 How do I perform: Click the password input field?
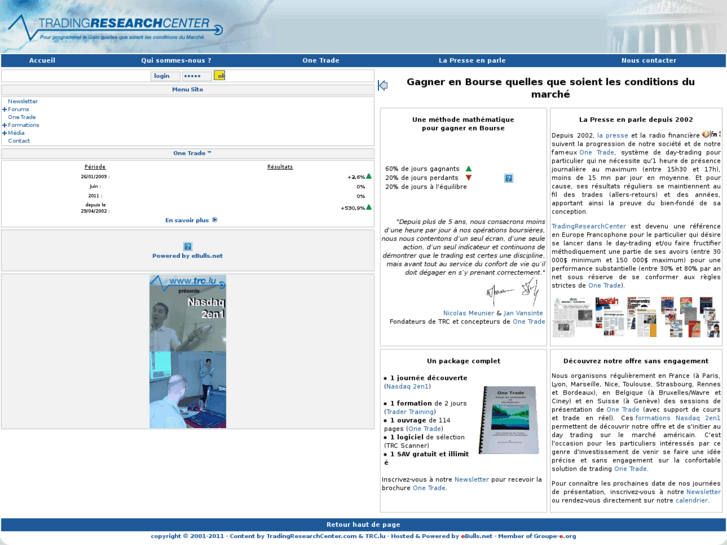click(197, 76)
